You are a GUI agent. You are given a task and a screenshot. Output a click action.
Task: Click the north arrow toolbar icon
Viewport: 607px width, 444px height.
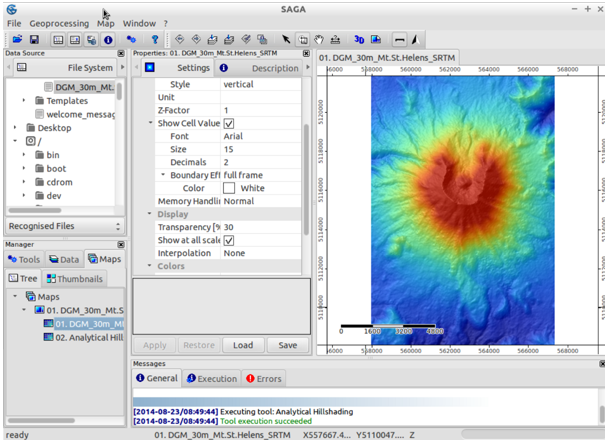pos(414,39)
